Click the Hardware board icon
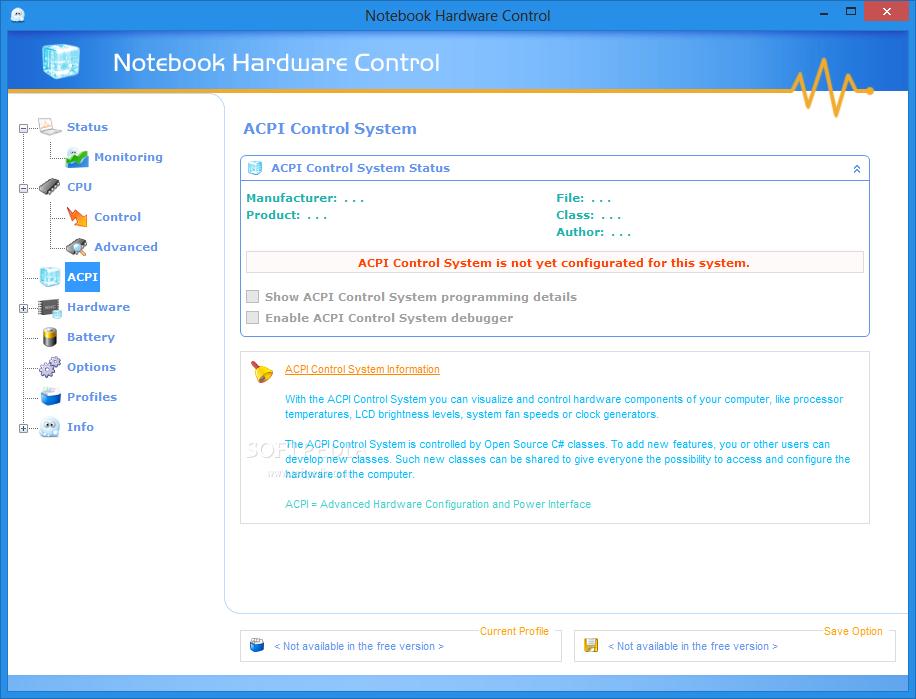This screenshot has height=699, width=916. pyautogui.click(x=50, y=307)
